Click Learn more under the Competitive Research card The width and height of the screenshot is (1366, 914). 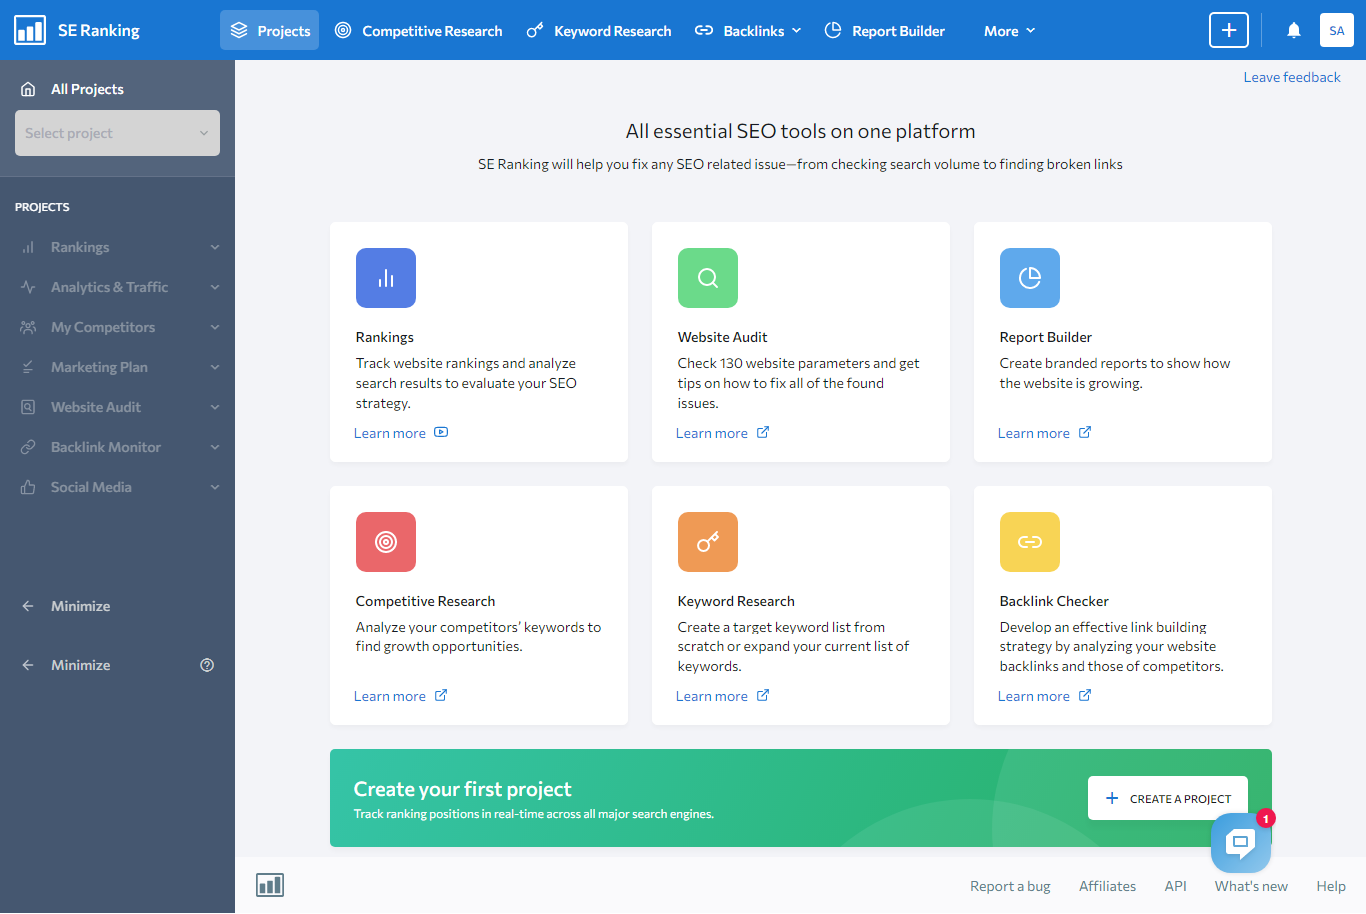pos(401,696)
